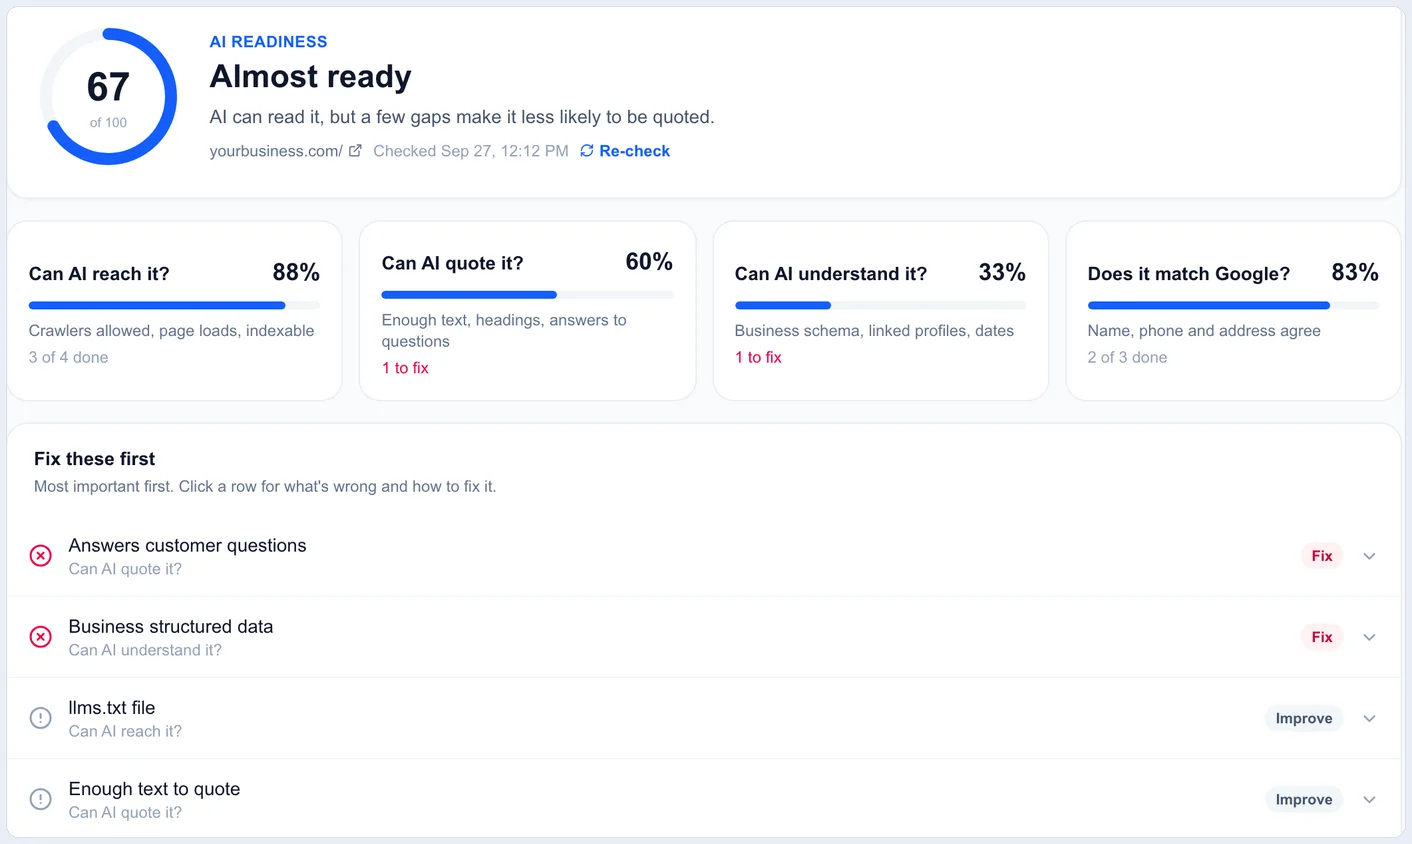The width and height of the screenshot is (1412, 844).
Task: Click Name, phone and address agree description
Action: 1204,331
